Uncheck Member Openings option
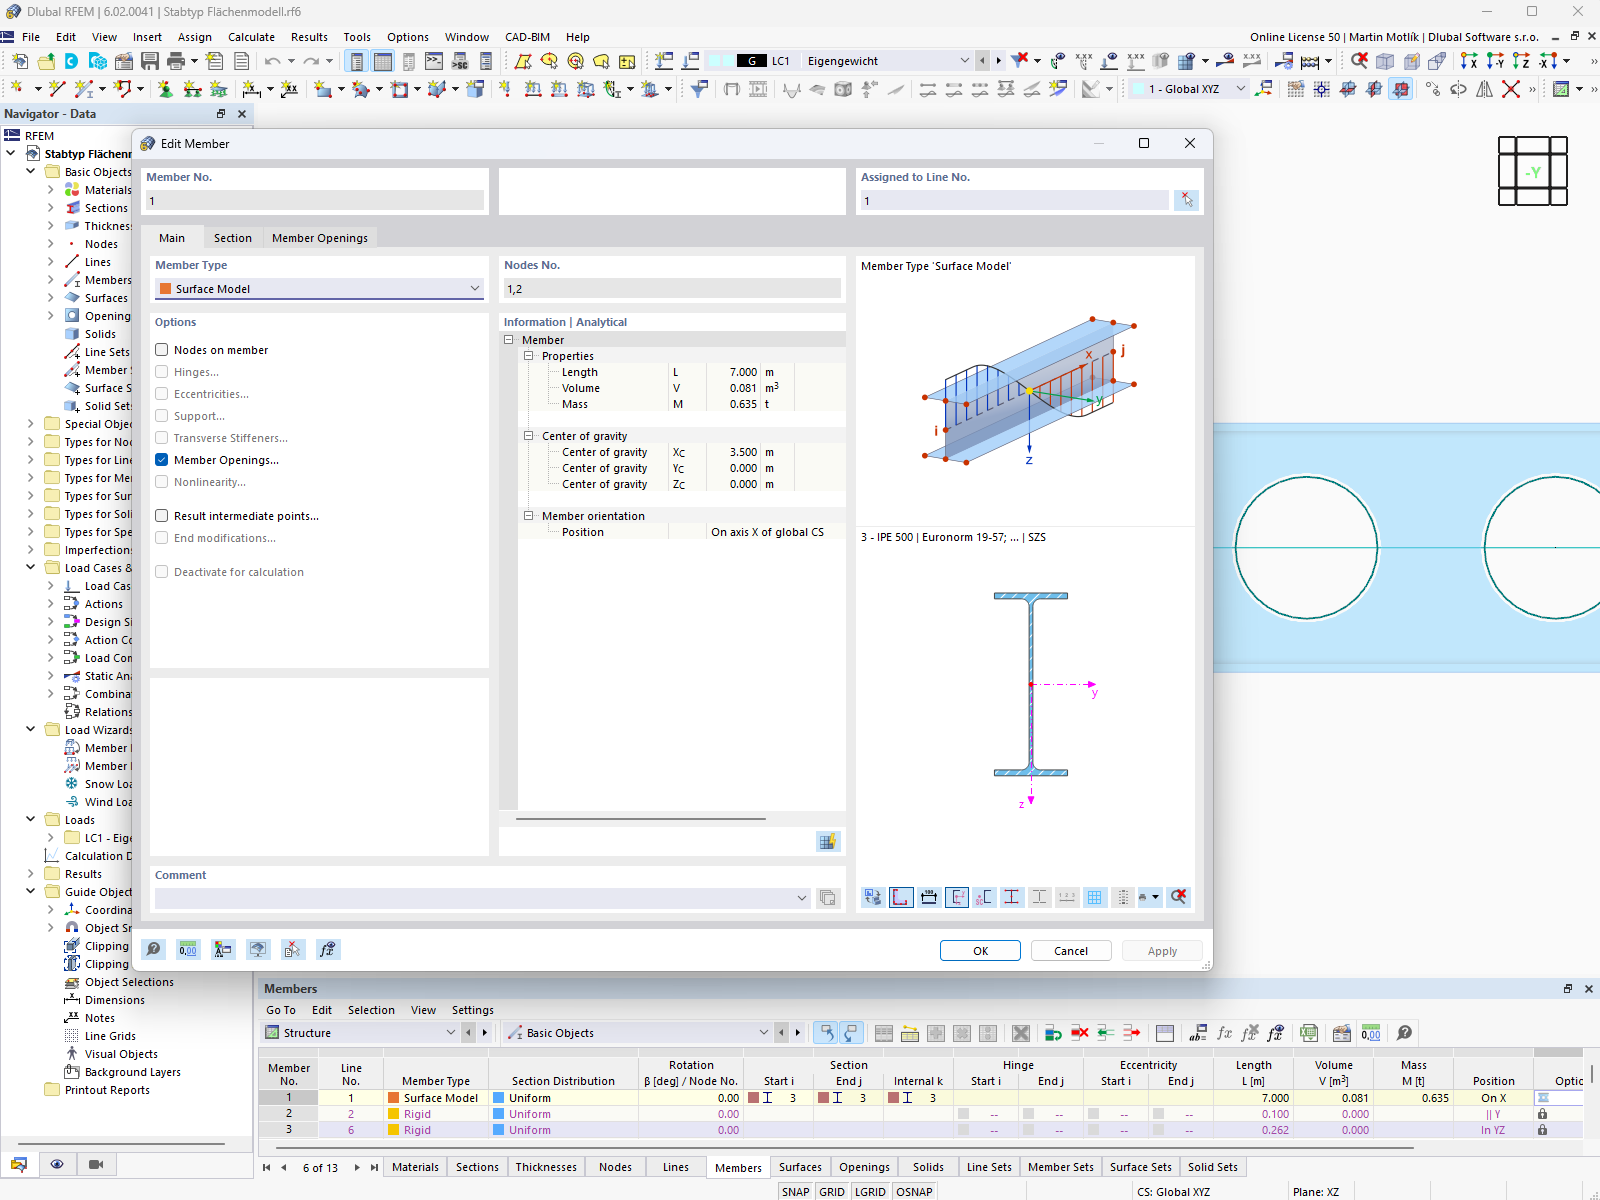 click(161, 460)
